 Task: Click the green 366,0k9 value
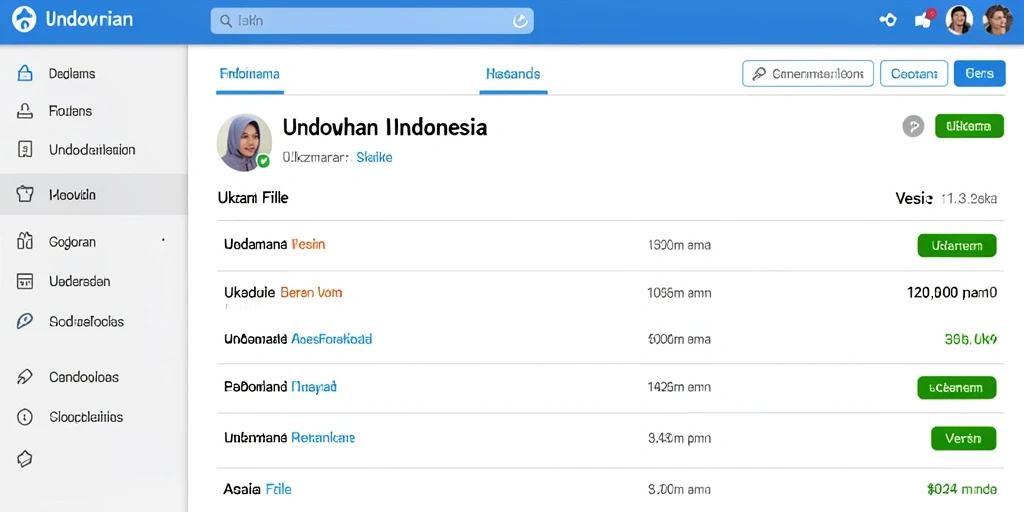tap(971, 340)
